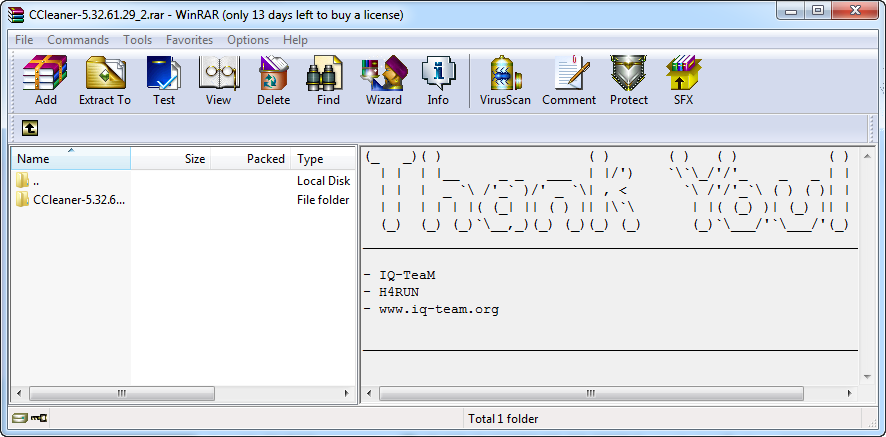Click the drive icon in status bar

(20, 419)
